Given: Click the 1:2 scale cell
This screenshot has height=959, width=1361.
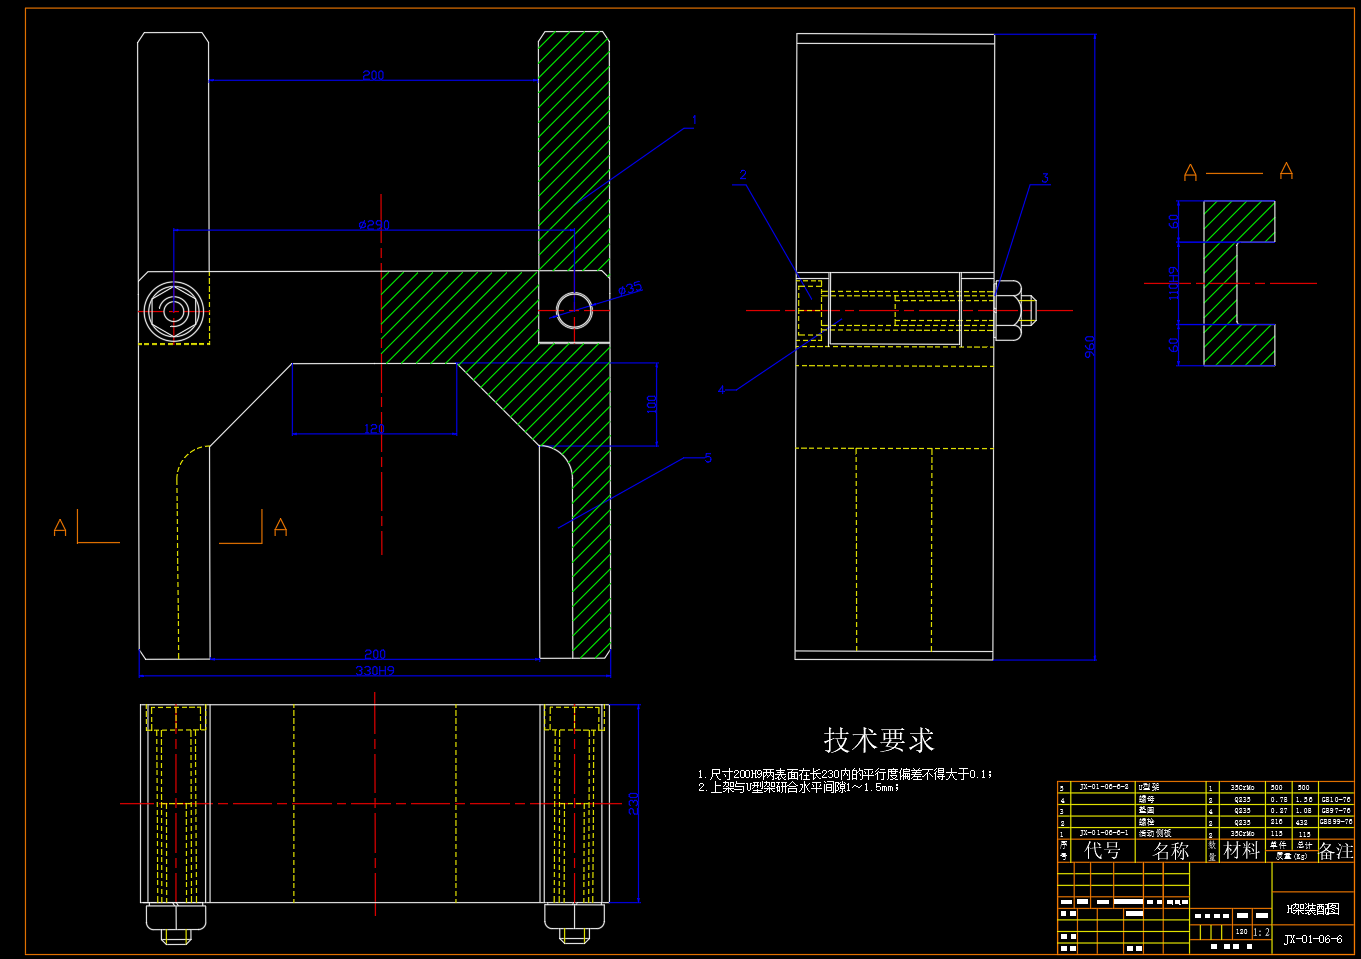Looking at the screenshot, I should 1261,932.
